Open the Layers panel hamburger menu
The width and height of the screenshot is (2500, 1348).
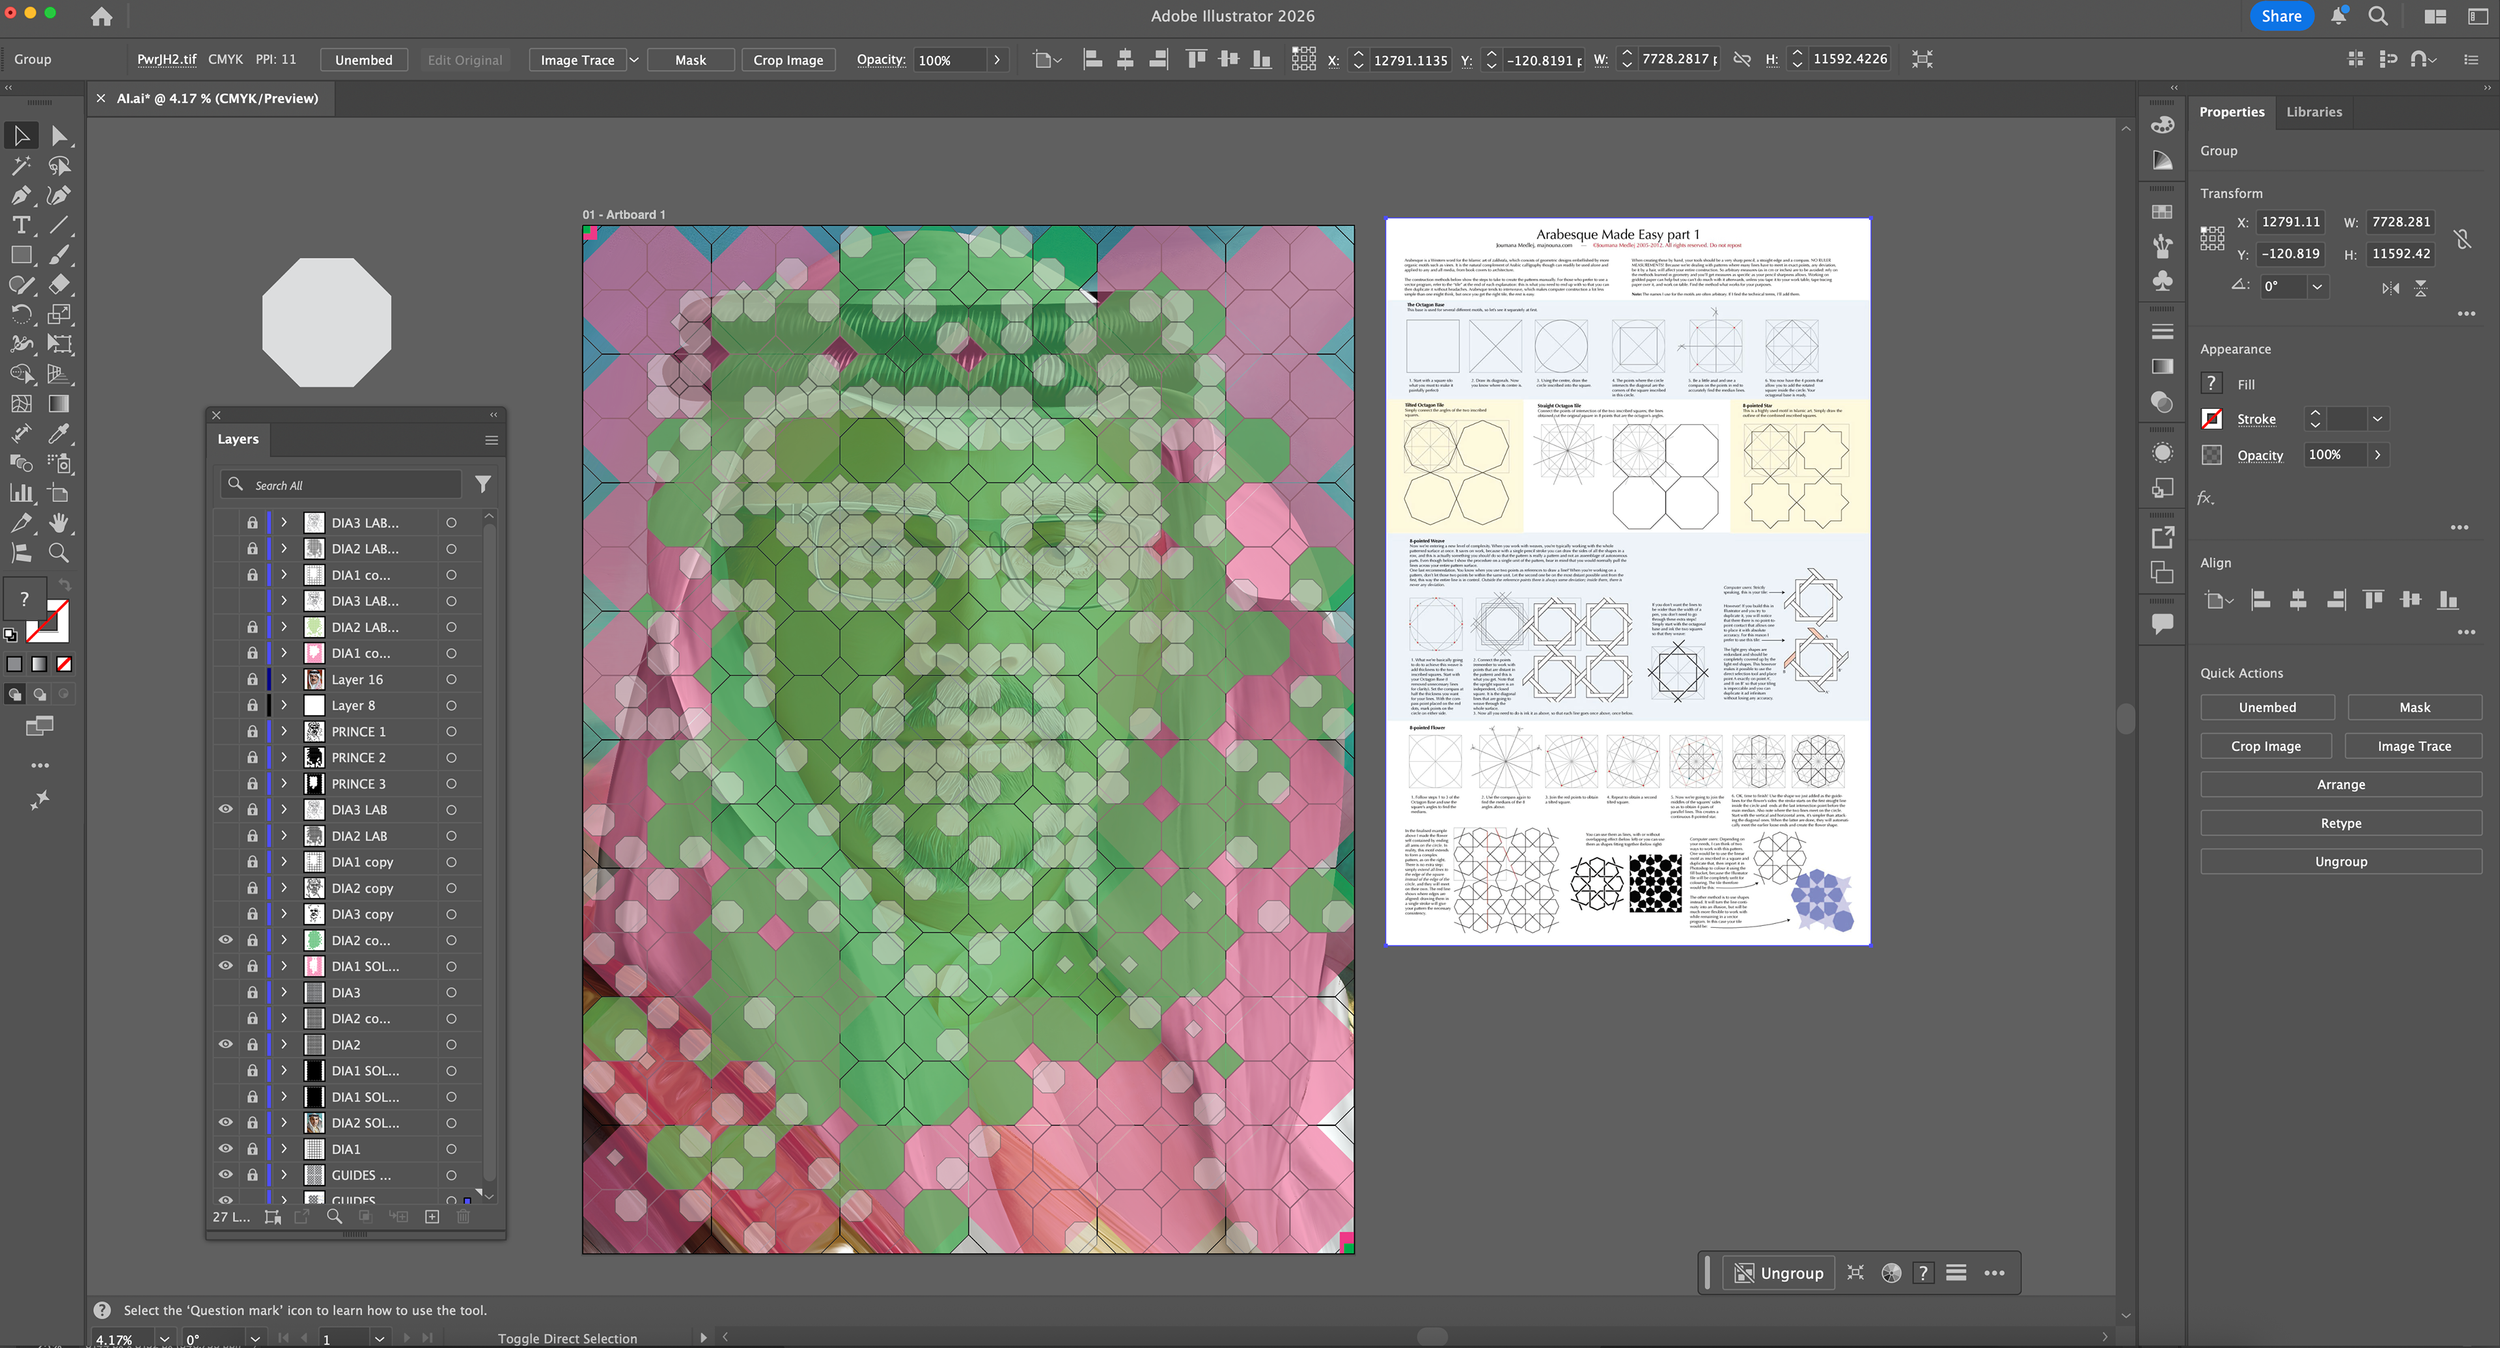pyautogui.click(x=491, y=440)
